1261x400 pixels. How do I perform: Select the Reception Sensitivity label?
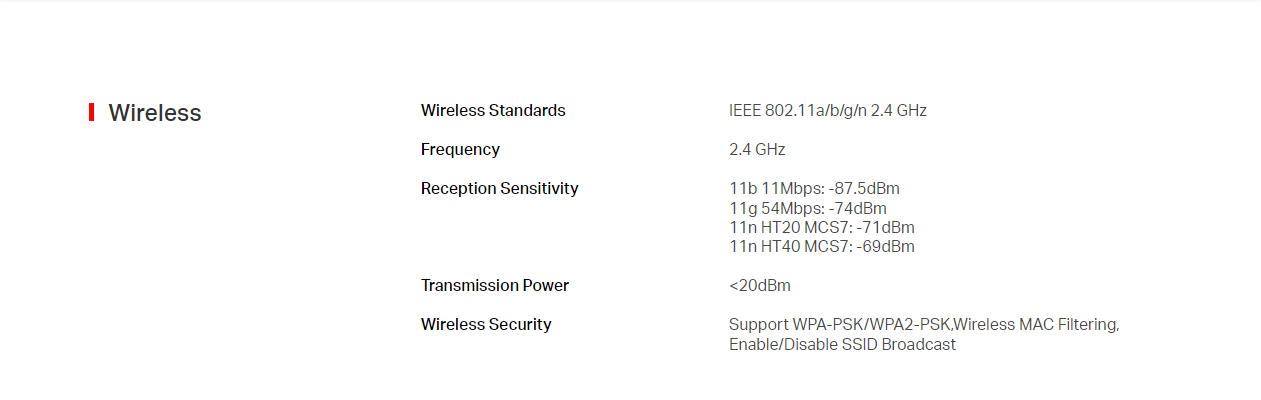pyautogui.click(x=499, y=188)
